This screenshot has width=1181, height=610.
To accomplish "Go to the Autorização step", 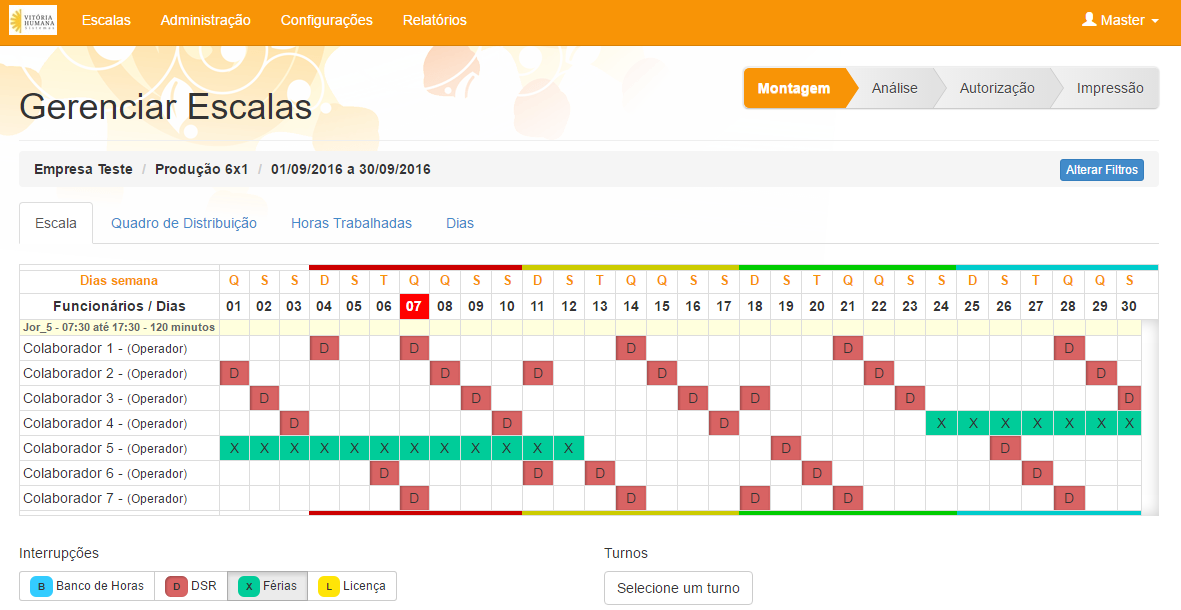I will [x=997, y=88].
